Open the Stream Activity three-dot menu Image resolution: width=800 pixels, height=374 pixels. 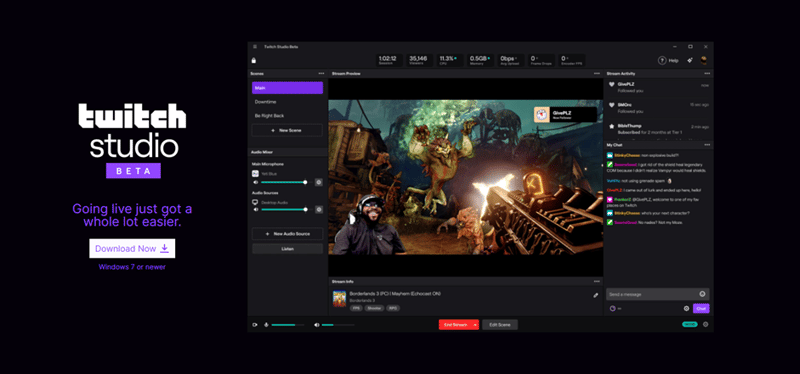[707, 73]
